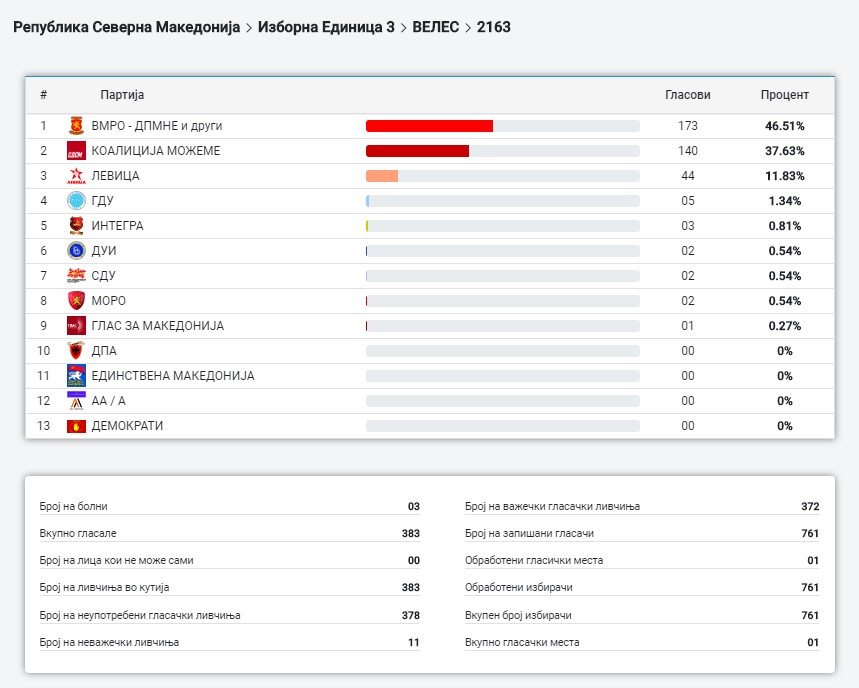The image size is (859, 688).
Task: Click the red ВМРО - ДПМНЕ progress bar
Action: coord(429,126)
